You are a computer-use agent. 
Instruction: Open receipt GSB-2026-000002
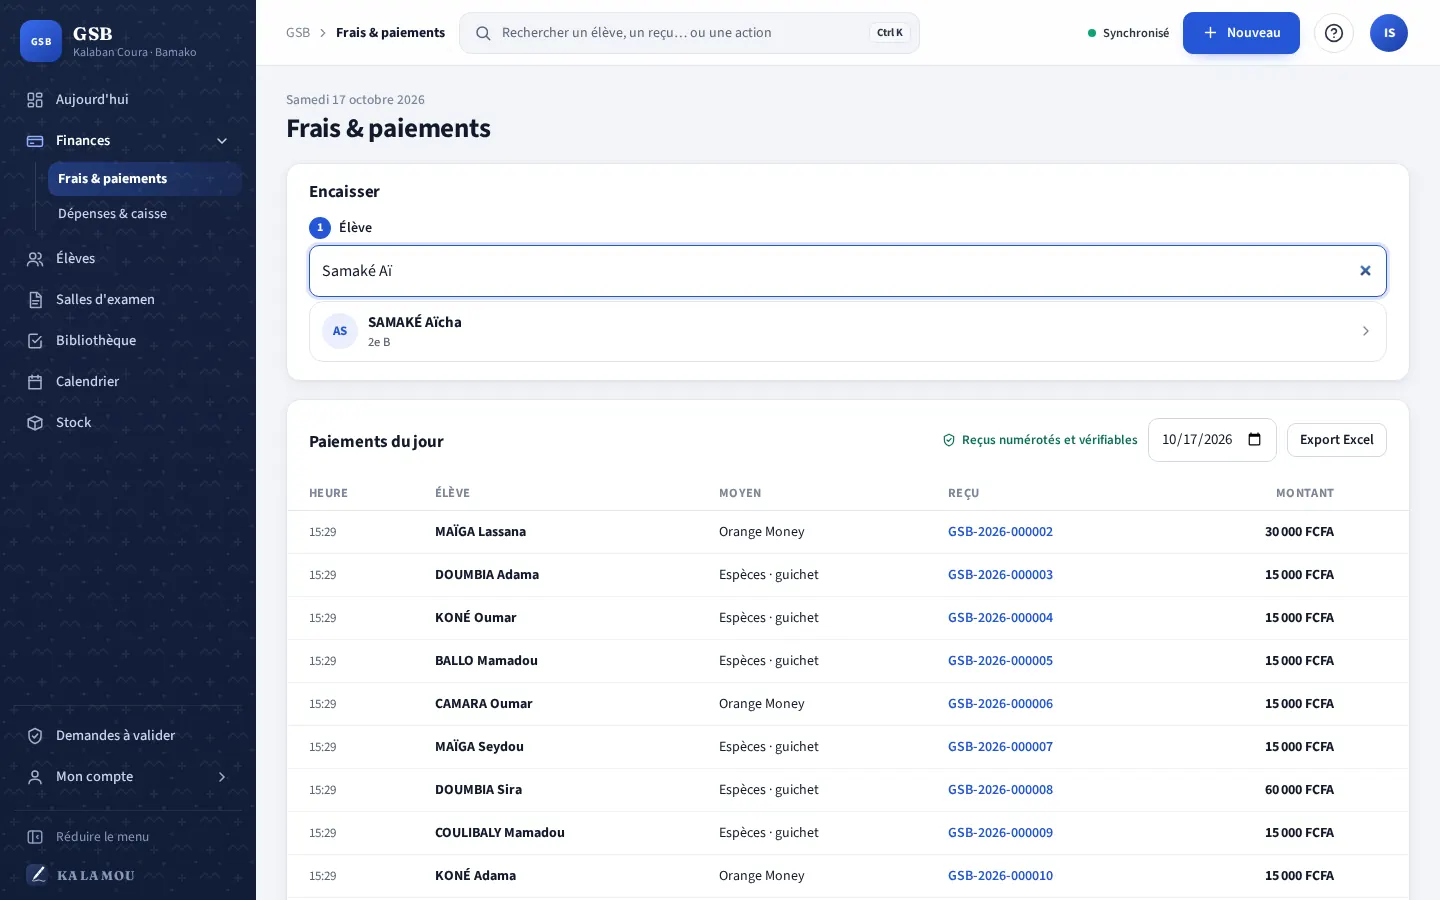coord(1000,532)
